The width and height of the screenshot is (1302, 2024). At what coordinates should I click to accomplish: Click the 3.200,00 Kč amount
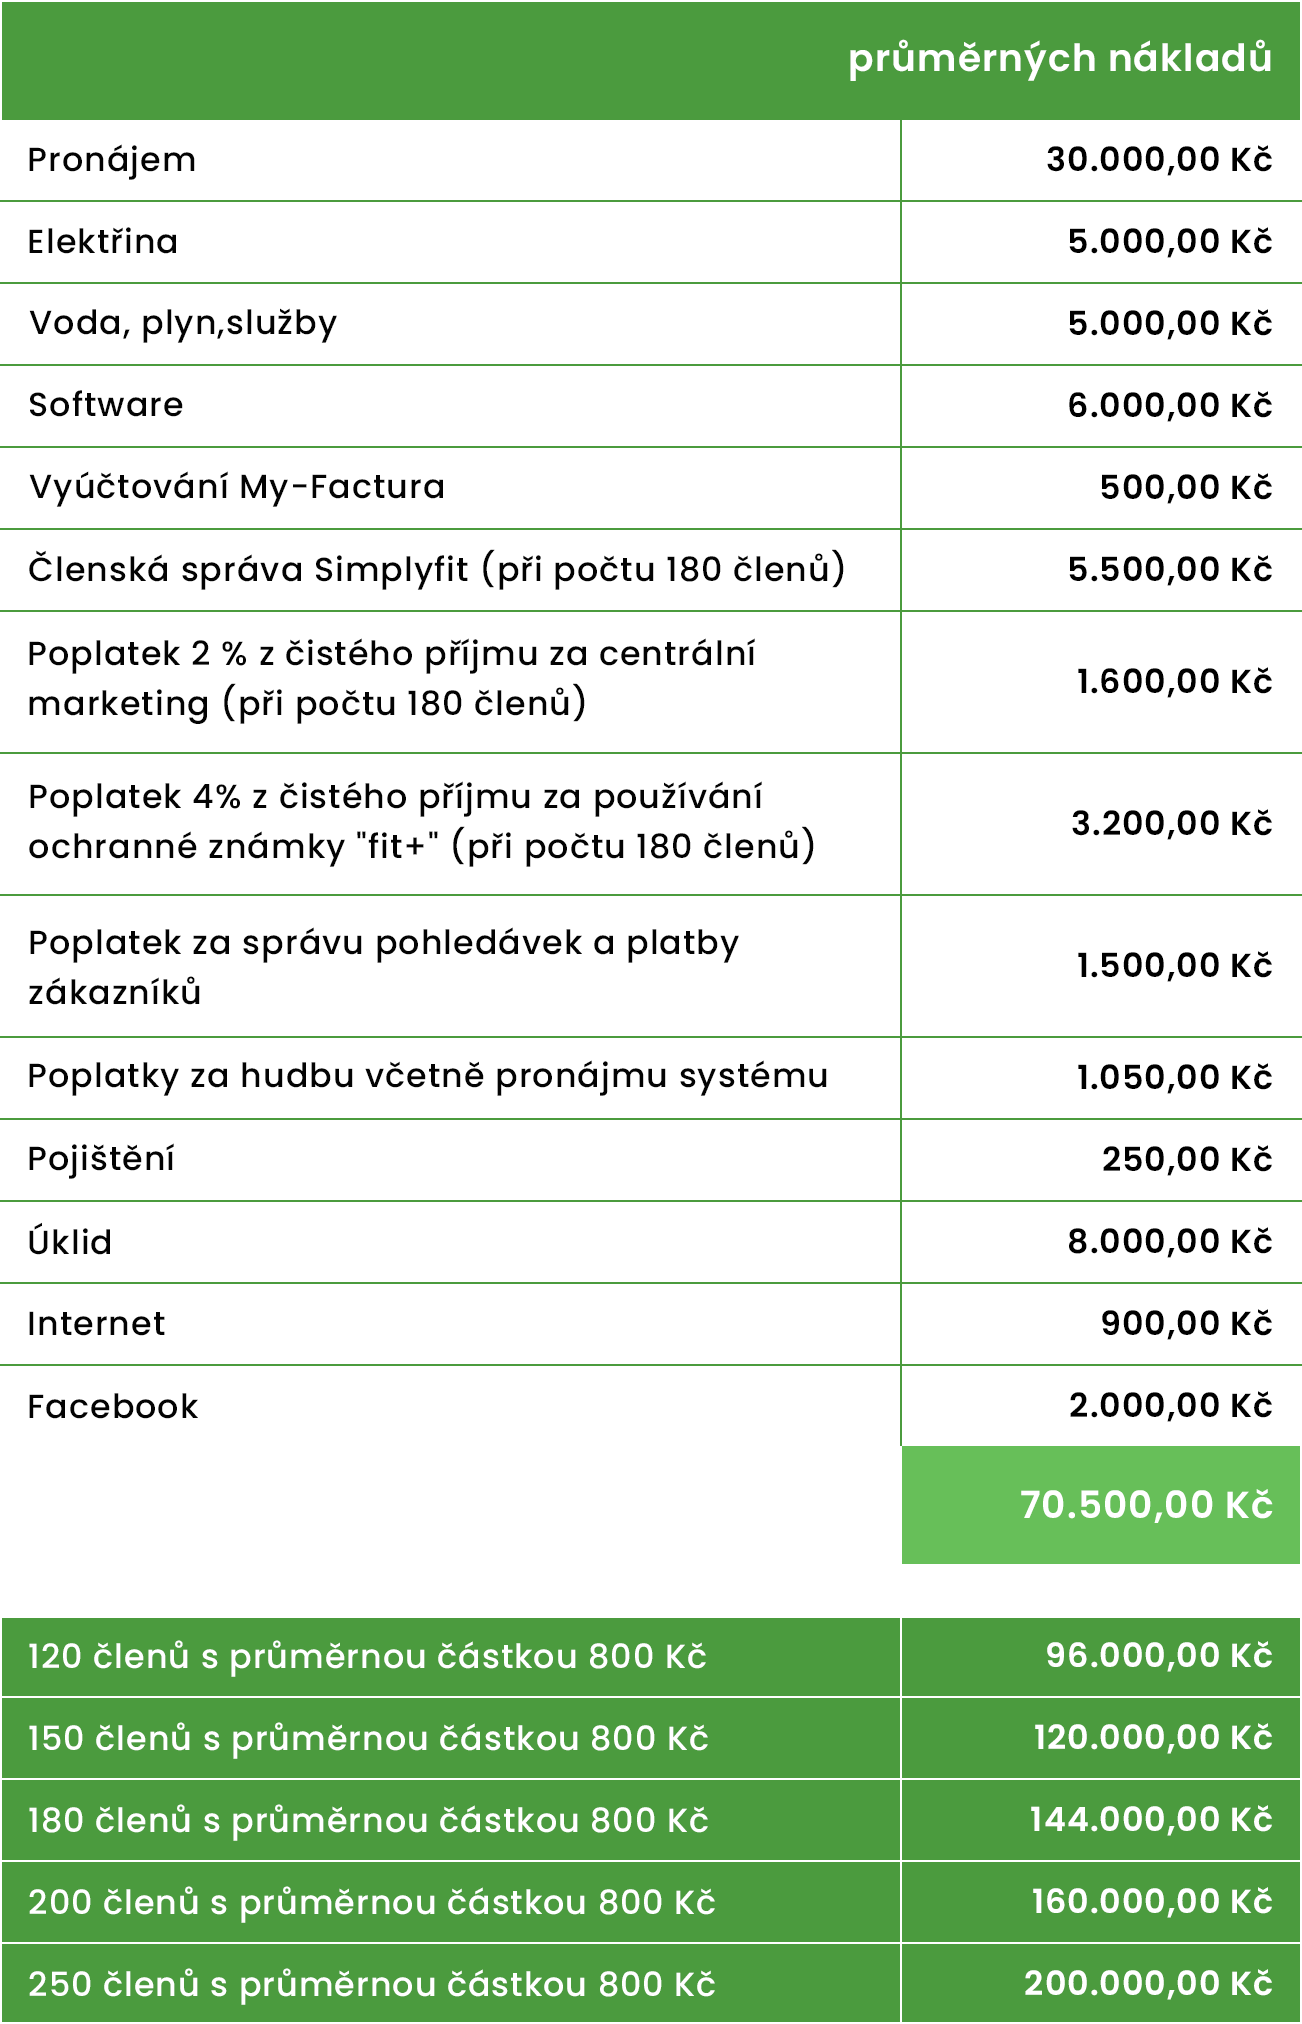[x=1172, y=824]
